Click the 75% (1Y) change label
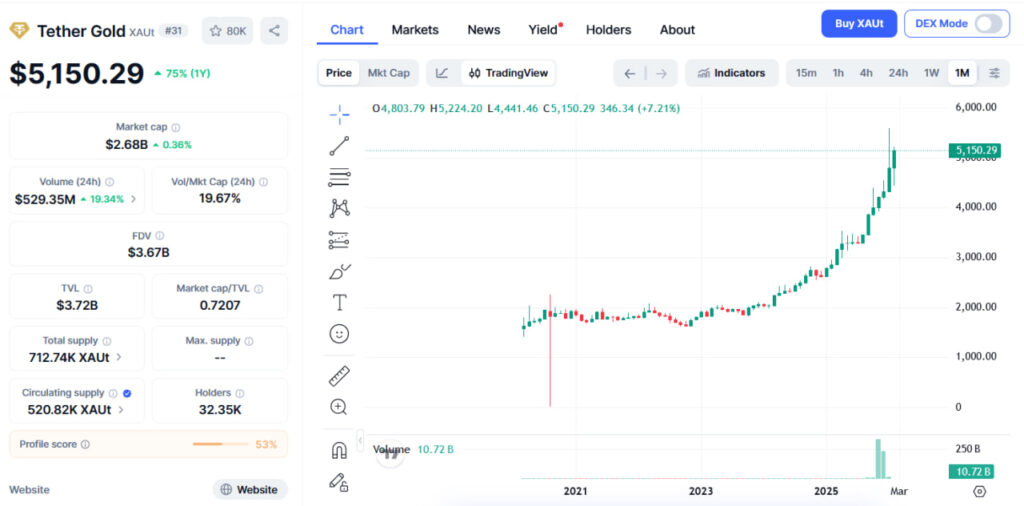The width and height of the screenshot is (1024, 506). 182,74
